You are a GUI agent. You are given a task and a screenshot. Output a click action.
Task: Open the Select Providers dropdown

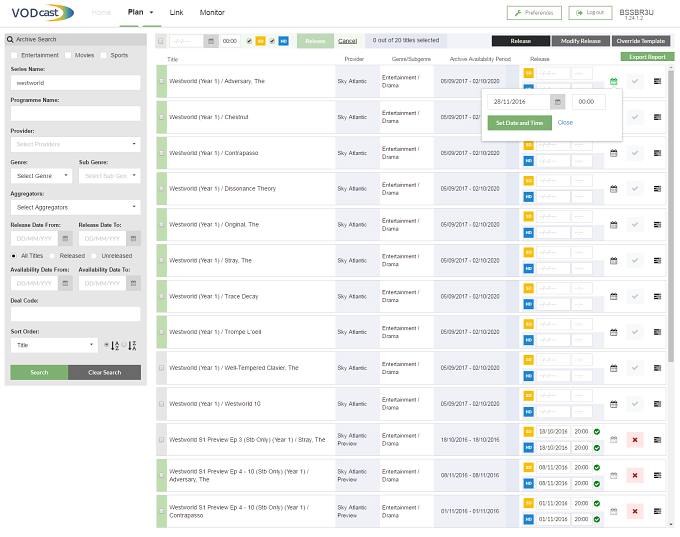tap(75, 144)
